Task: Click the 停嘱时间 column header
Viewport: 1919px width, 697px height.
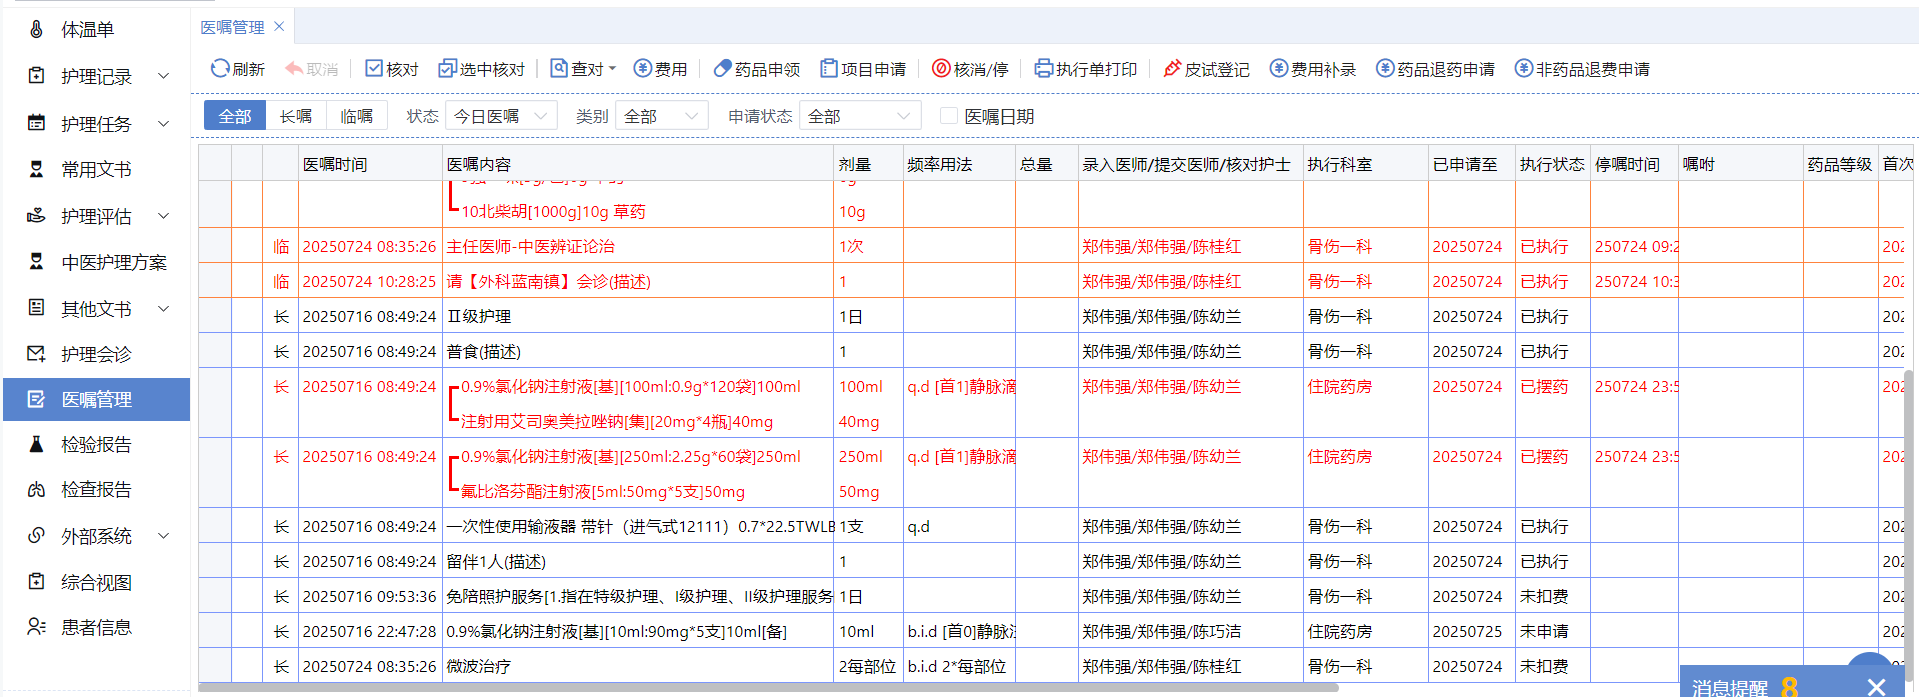Action: [1634, 164]
